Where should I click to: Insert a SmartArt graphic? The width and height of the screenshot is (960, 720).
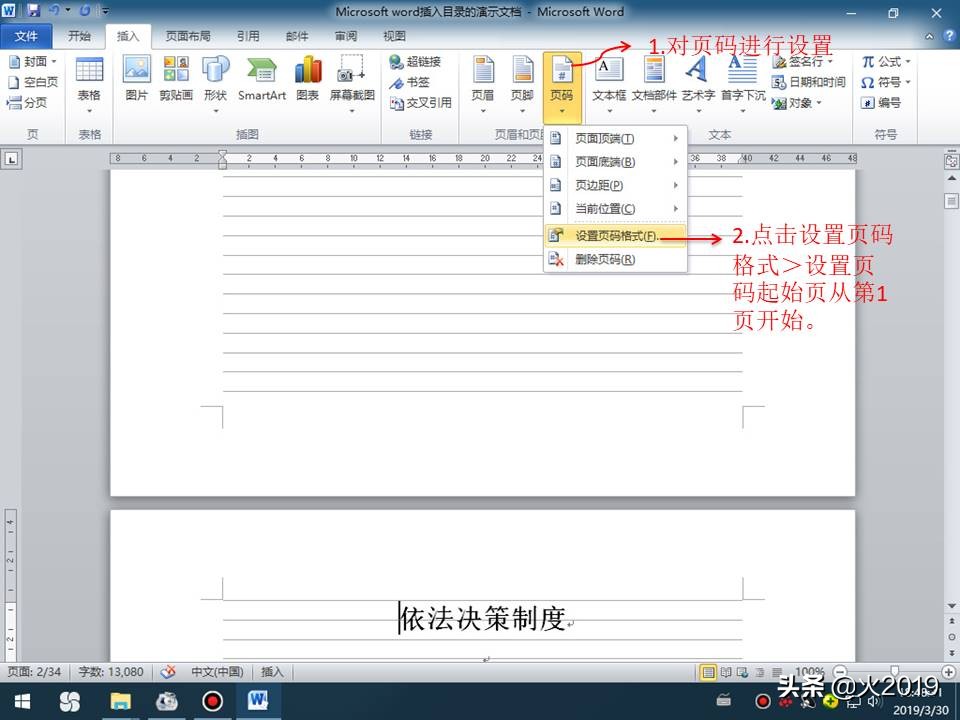(261, 80)
